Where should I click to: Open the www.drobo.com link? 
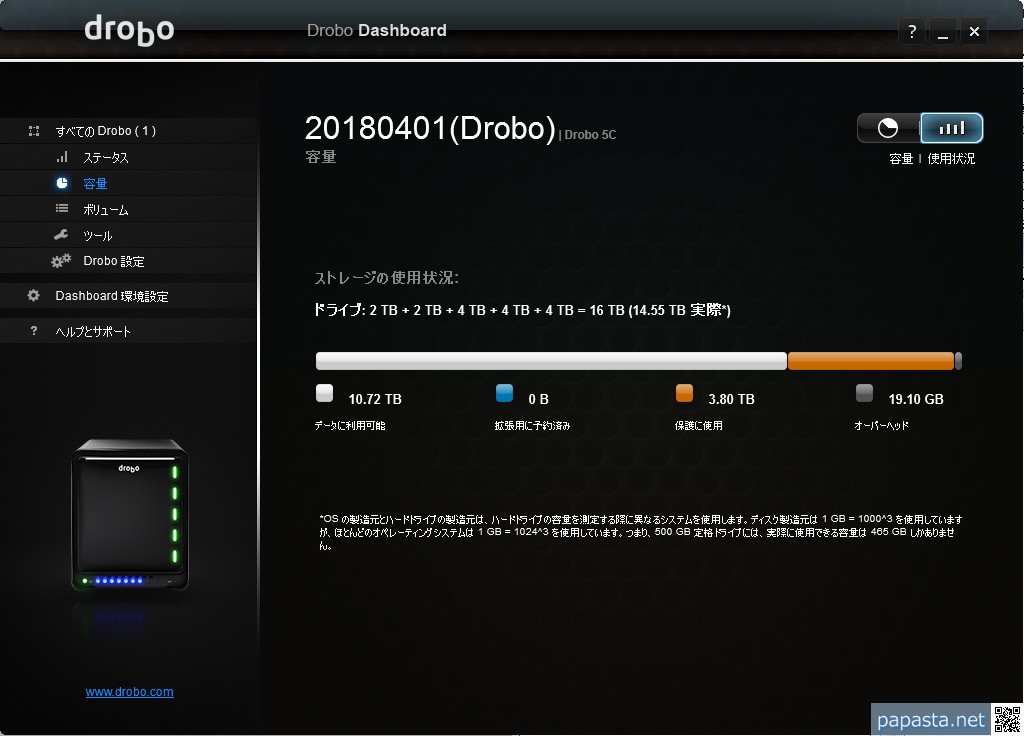(x=129, y=692)
